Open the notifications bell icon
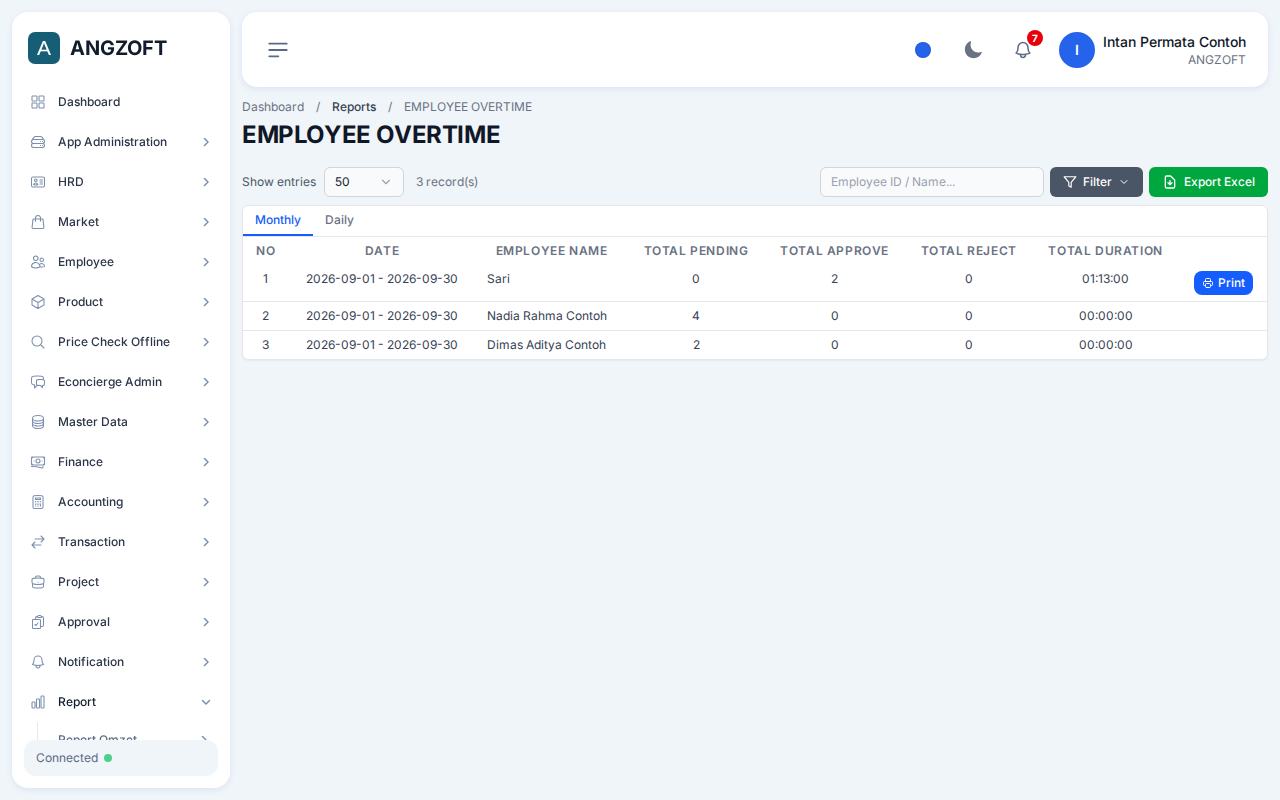1280x800 pixels. click(x=1023, y=50)
